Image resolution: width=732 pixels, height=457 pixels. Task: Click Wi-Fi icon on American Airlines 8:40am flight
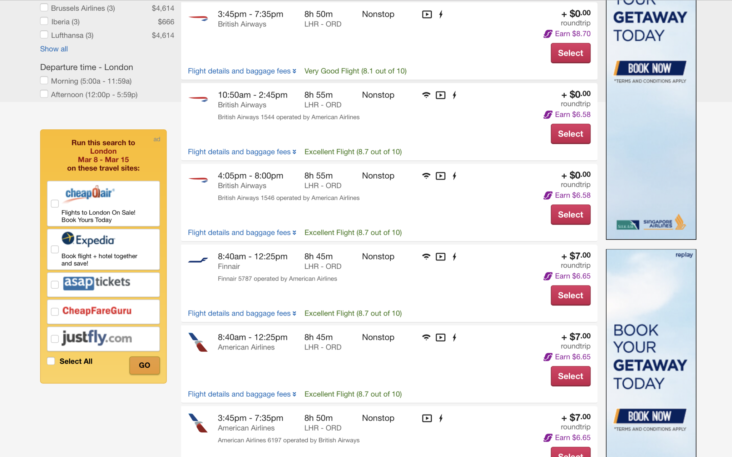[x=426, y=337]
